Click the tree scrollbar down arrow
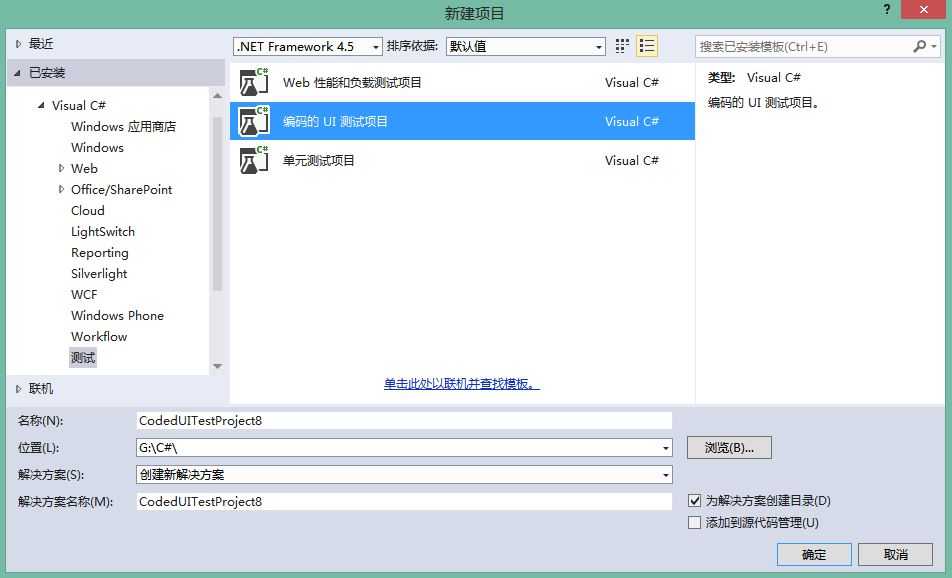Screen dimensions: 952x578 (217, 366)
